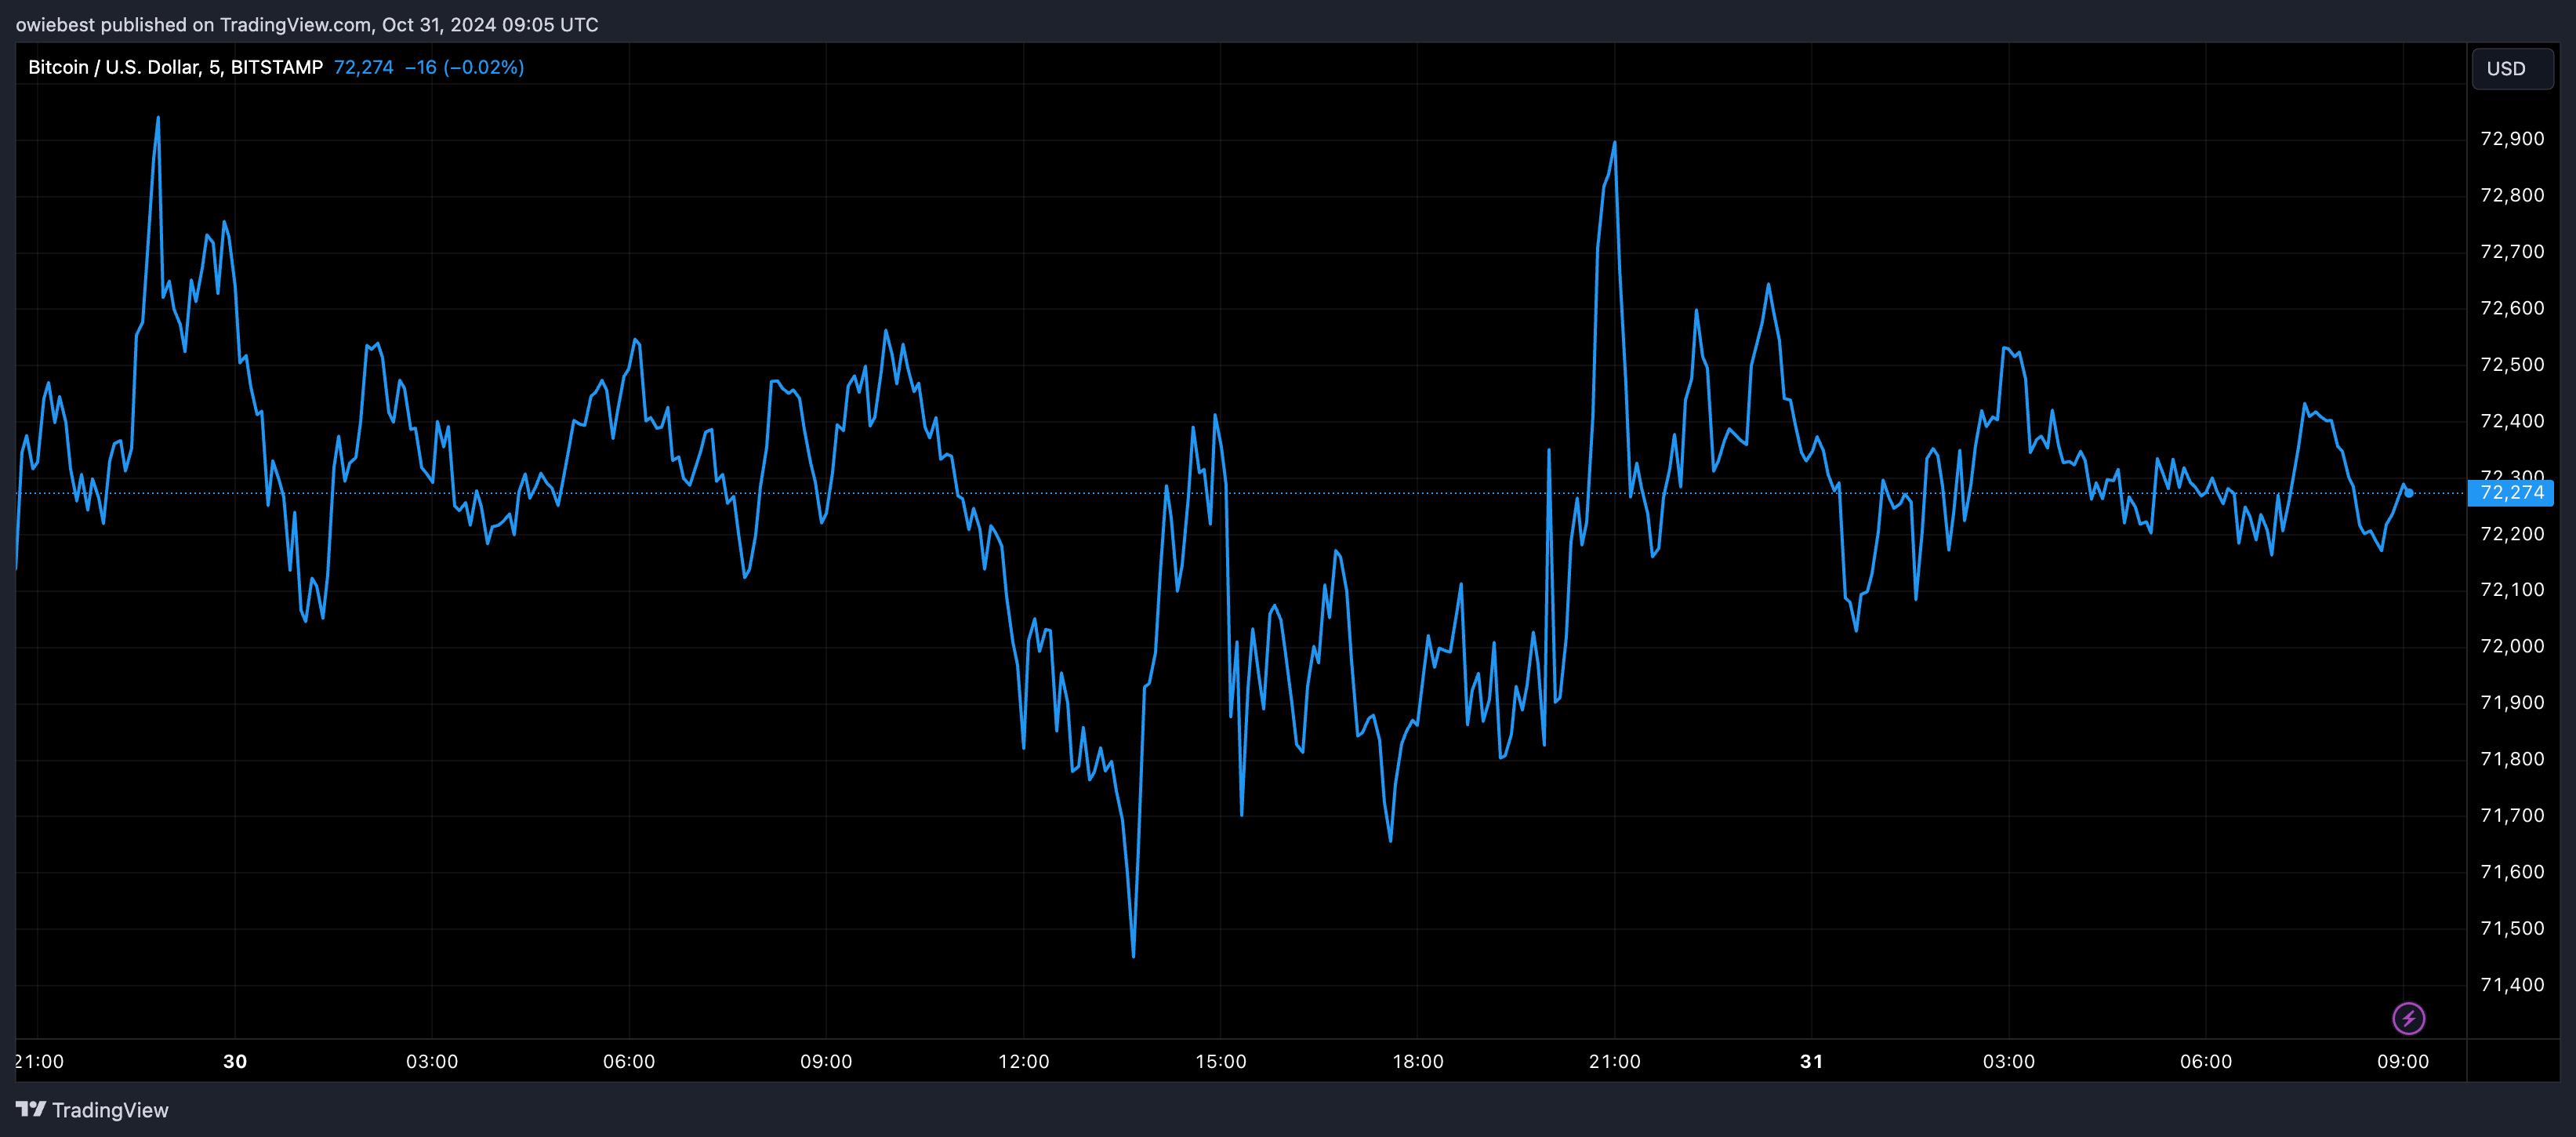2576x1137 pixels.
Task: Click the owiebest publisher link
Action: click(56, 24)
